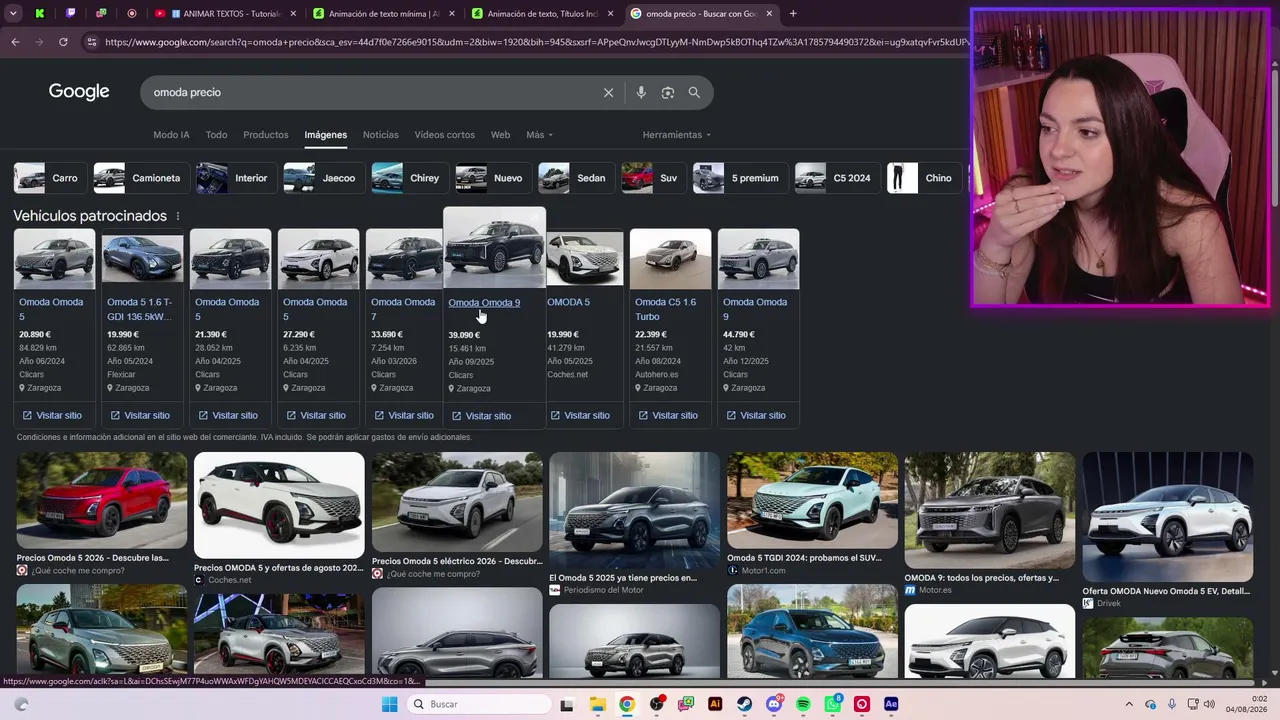This screenshot has width=1280, height=720.
Task: Click the taskbar Buscar search box
Action: (x=480, y=704)
